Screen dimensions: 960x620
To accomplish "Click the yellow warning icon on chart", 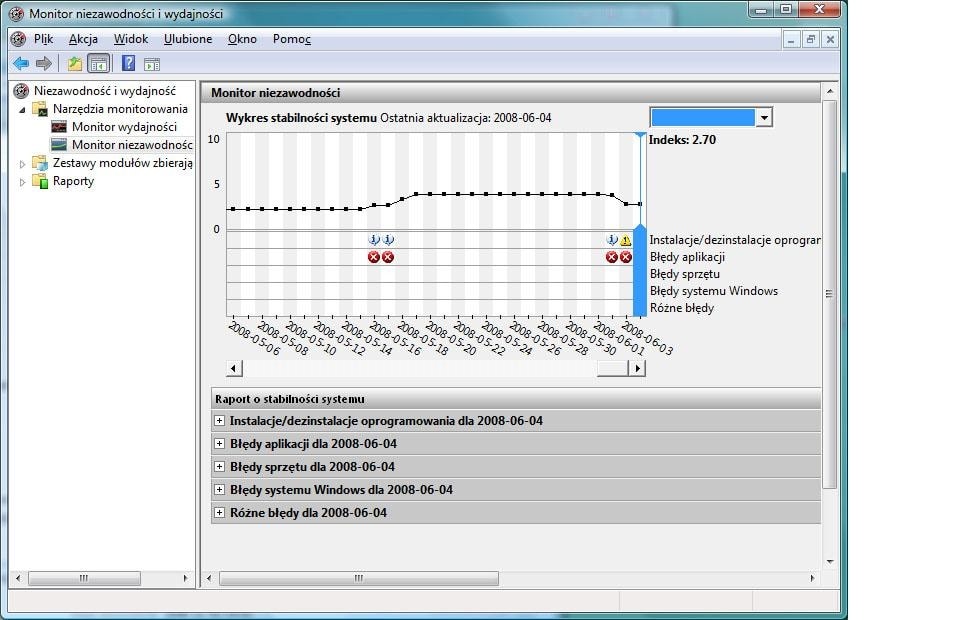I will [626, 240].
